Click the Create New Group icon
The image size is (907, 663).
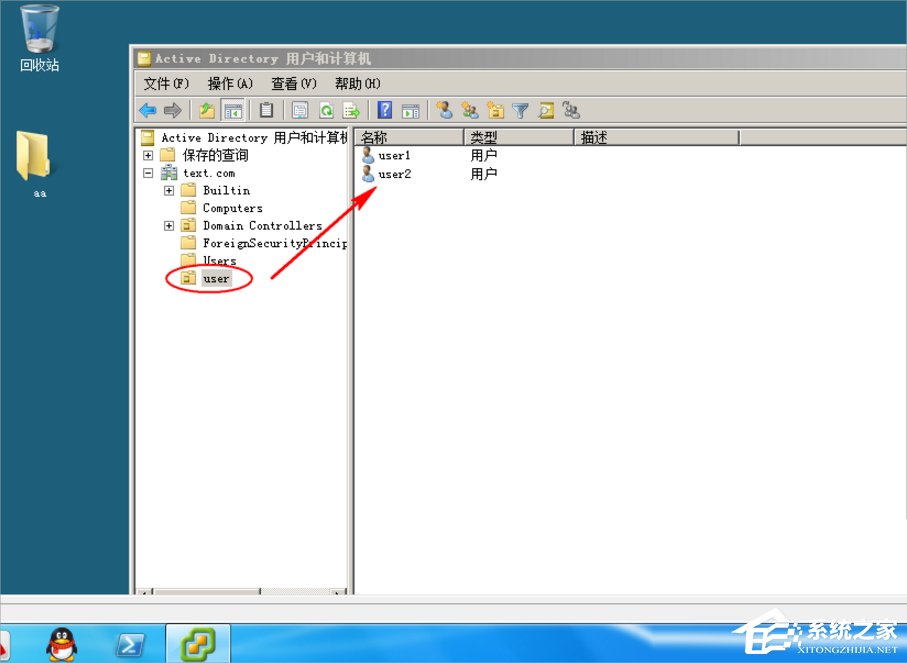point(470,110)
